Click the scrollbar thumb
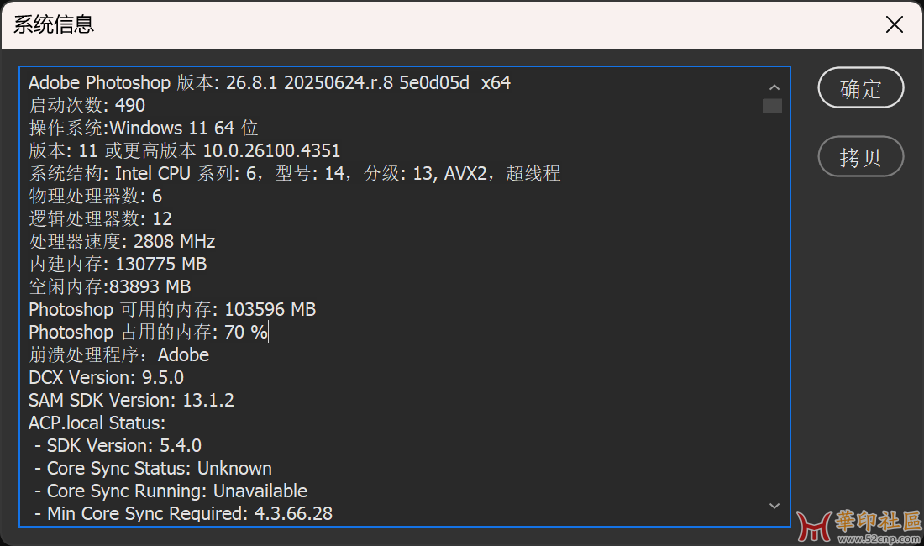Image resolution: width=924 pixels, height=546 pixels. pos(773,105)
